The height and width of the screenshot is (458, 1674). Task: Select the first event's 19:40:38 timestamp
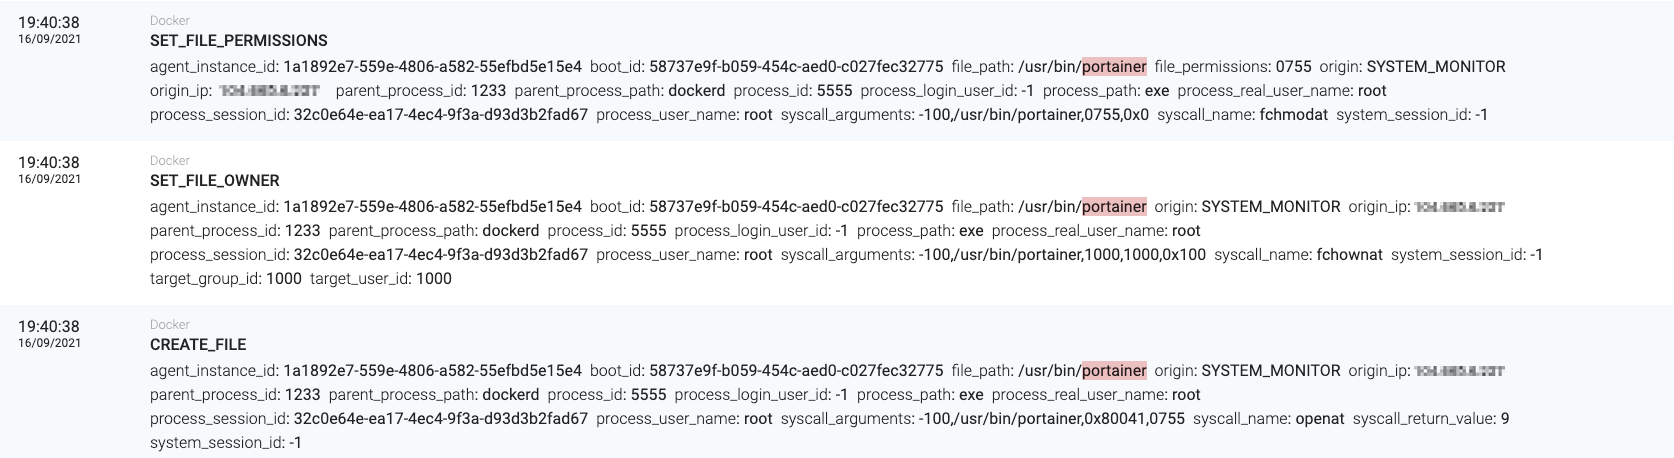coord(48,22)
